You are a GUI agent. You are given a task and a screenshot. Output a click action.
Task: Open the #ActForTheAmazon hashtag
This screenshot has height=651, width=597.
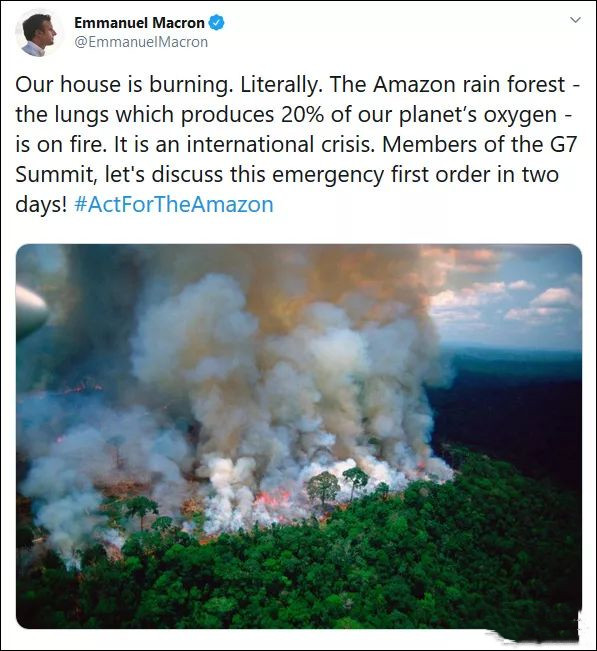[x=174, y=204]
